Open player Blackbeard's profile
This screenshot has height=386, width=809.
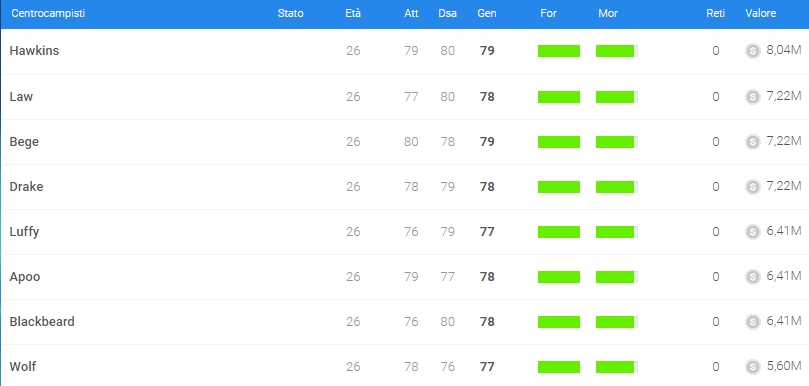tap(42, 321)
